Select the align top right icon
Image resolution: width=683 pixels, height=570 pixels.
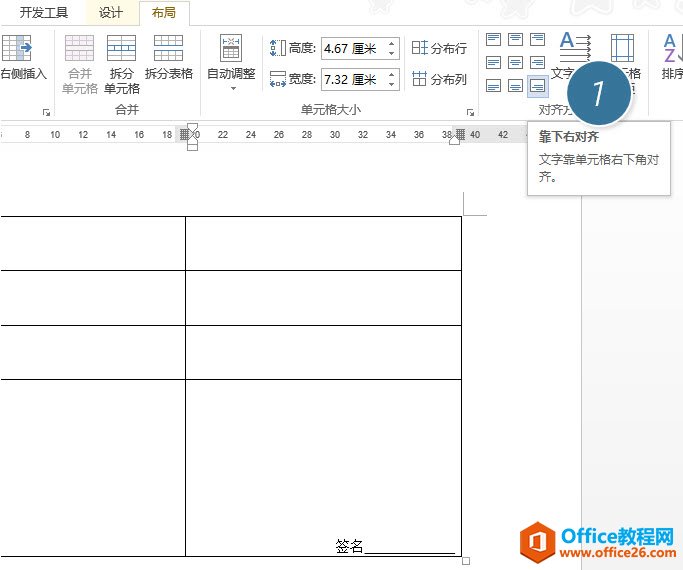[537, 39]
